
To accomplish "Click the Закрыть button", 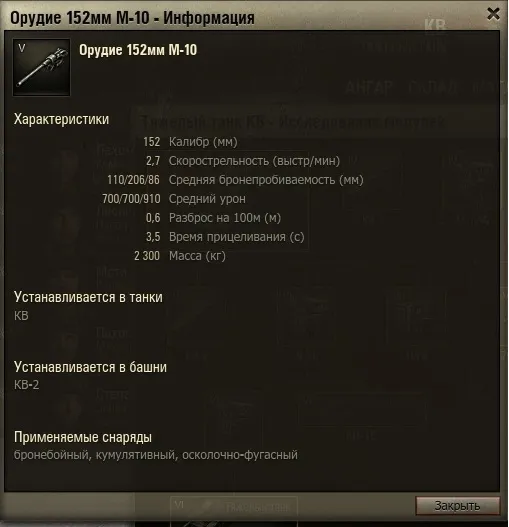I will [x=458, y=505].
